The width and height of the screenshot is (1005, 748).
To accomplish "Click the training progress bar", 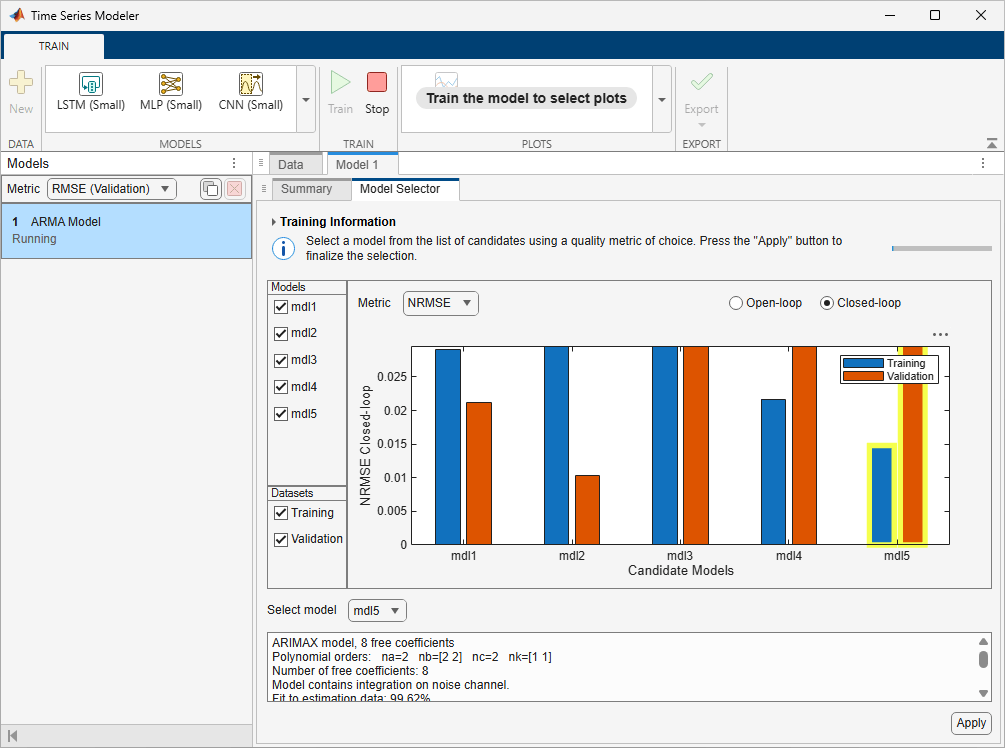I will pyautogui.click(x=941, y=247).
